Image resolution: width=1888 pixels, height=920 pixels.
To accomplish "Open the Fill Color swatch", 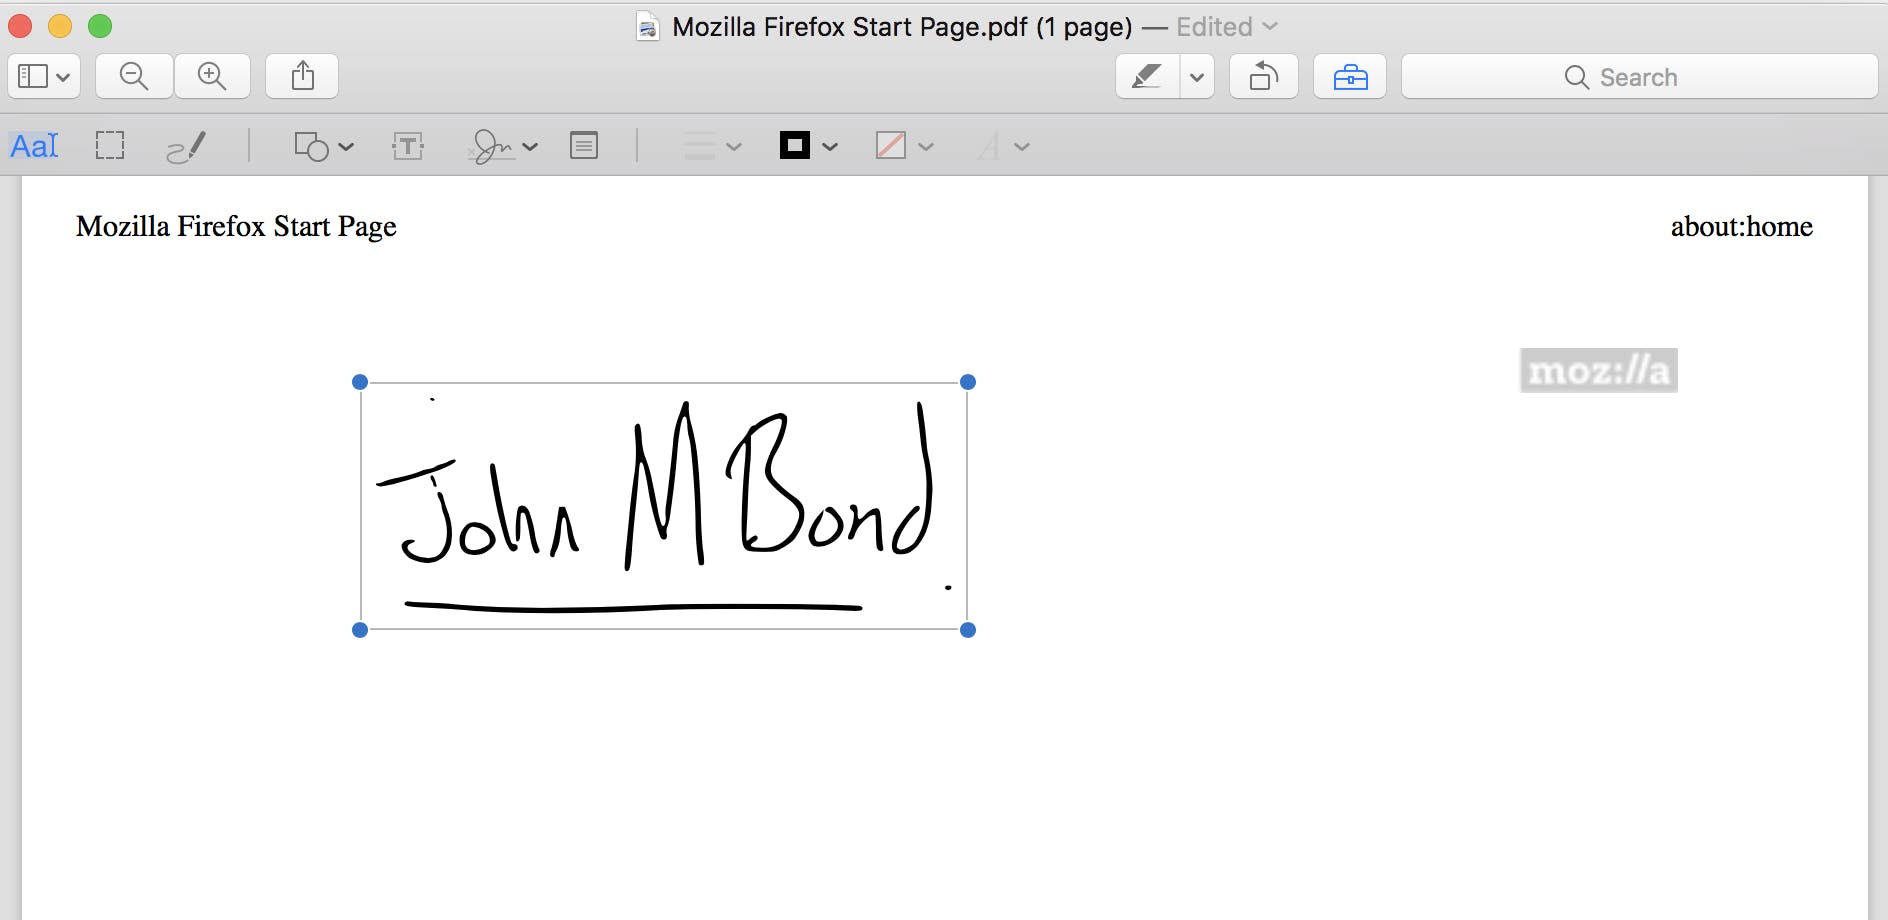I will 903,146.
